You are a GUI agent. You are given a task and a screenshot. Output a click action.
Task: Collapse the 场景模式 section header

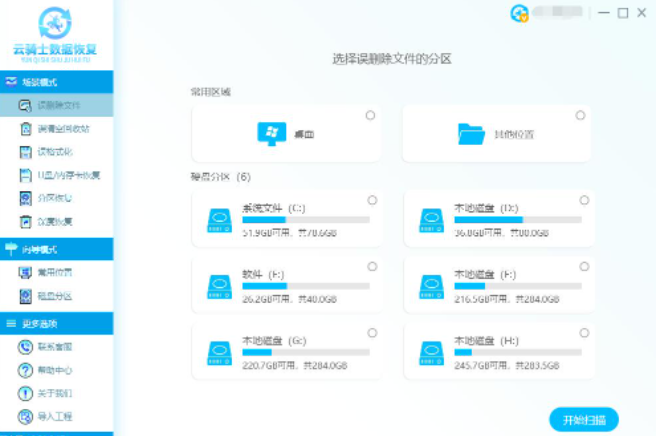(56, 81)
